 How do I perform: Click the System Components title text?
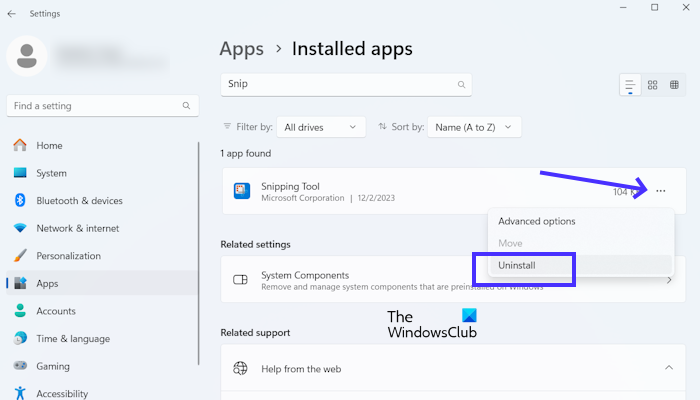(305, 275)
